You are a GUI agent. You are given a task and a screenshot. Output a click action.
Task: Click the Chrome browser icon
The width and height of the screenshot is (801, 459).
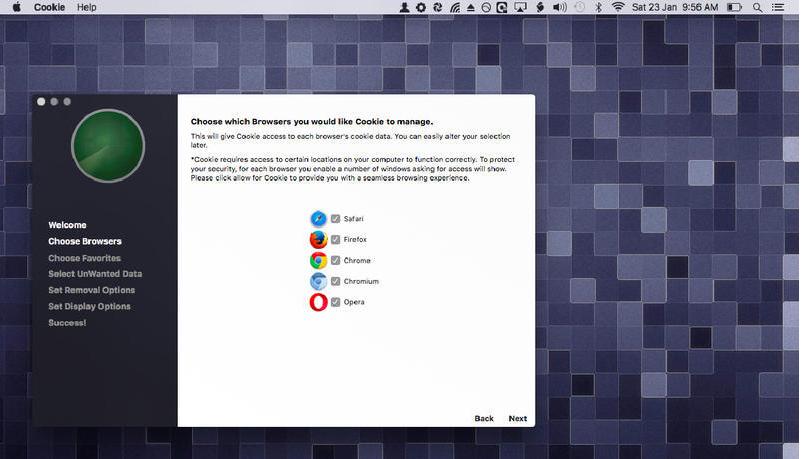(318, 260)
